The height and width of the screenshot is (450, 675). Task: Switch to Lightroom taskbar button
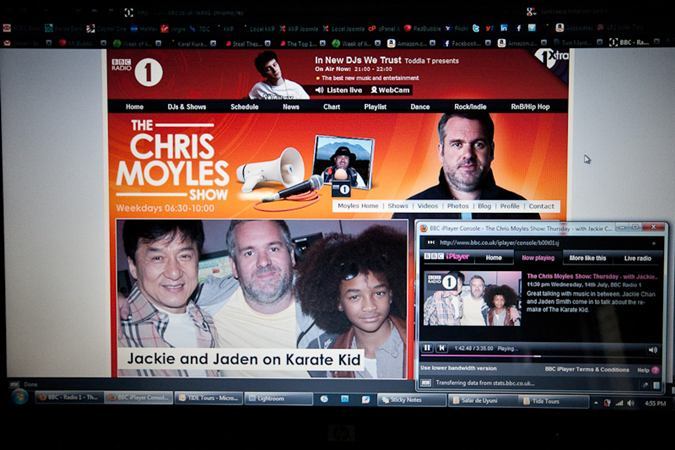279,399
